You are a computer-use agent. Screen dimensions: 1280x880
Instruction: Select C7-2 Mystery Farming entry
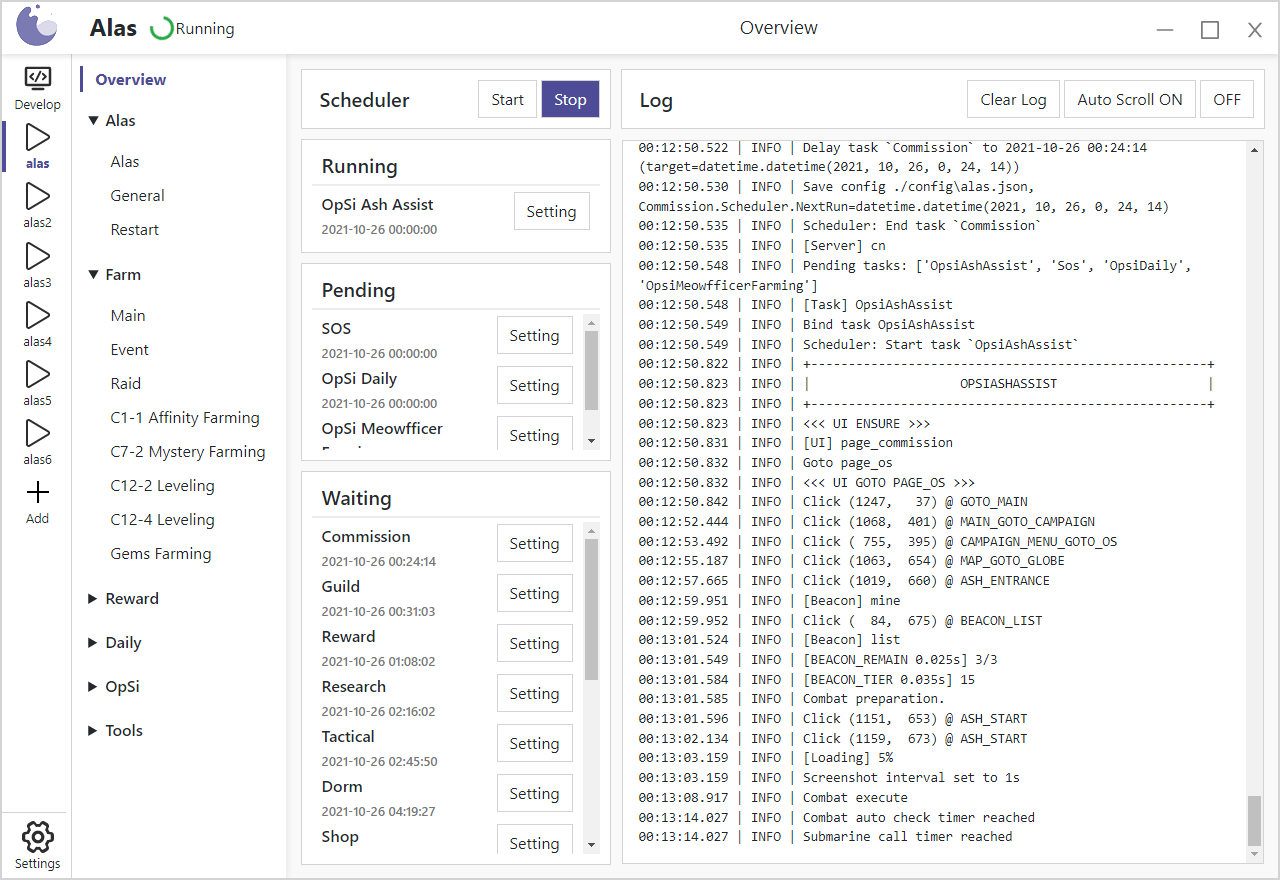(187, 452)
